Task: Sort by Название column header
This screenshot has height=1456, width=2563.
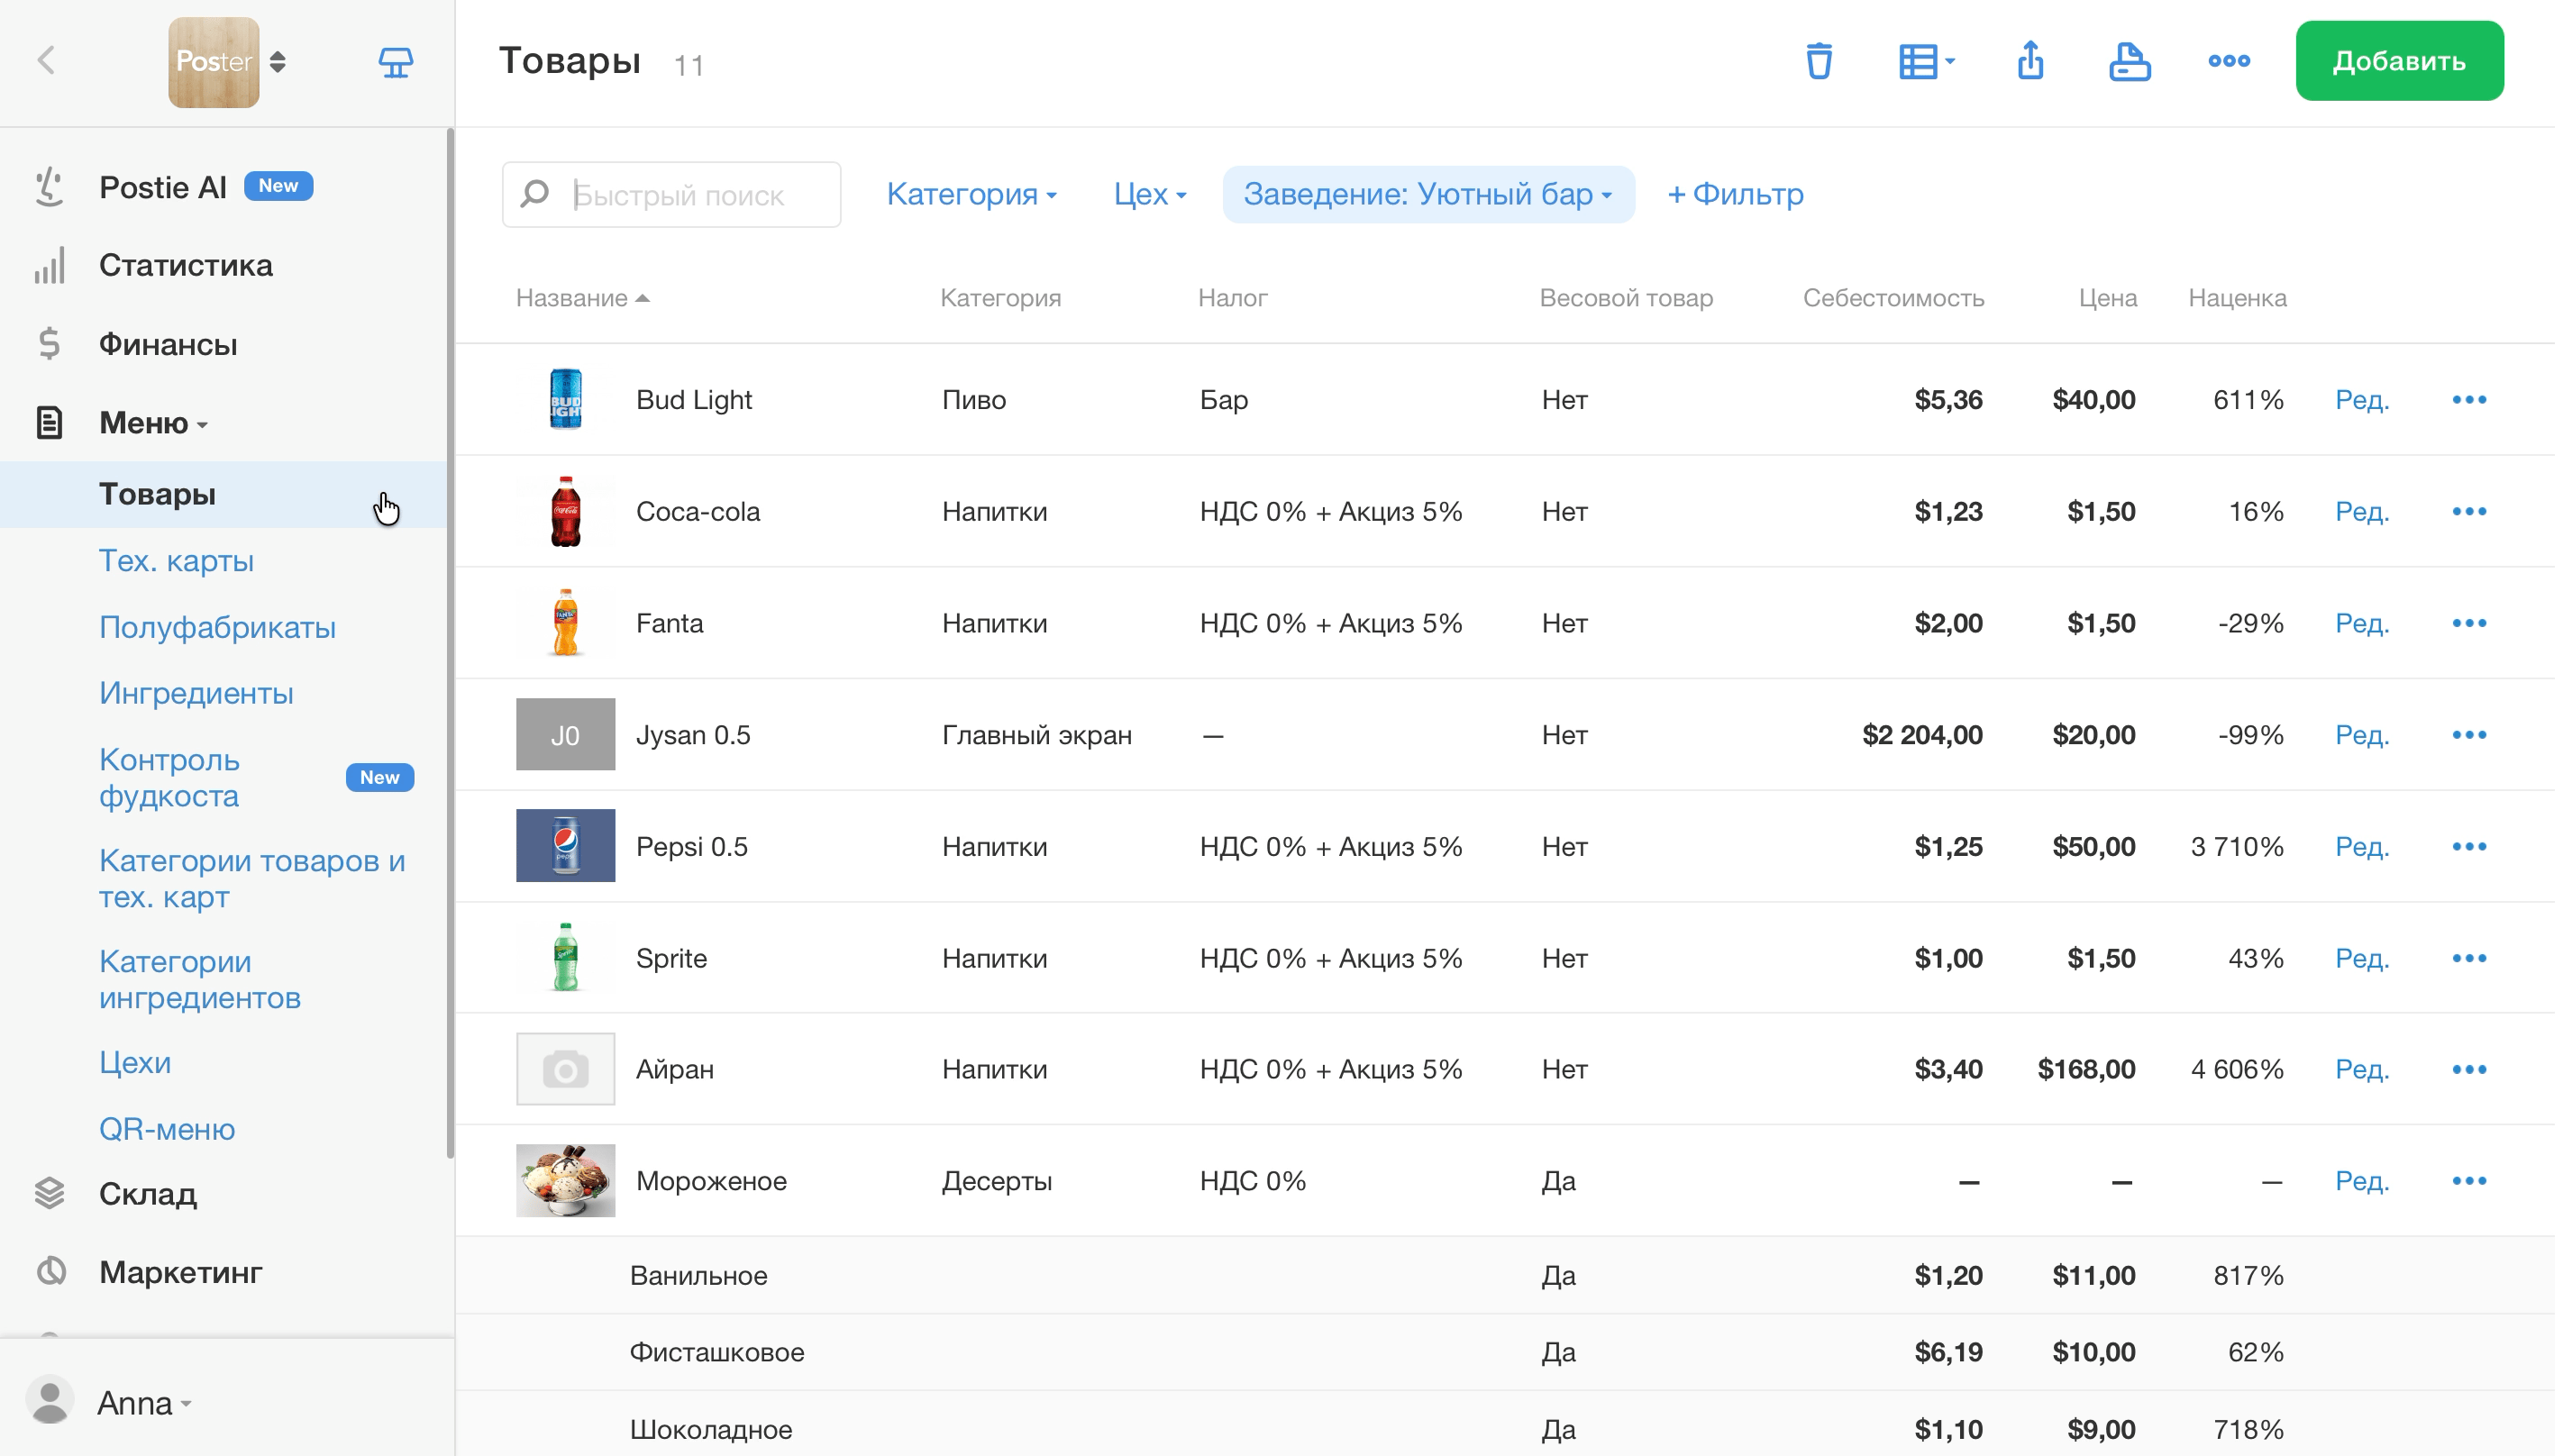Action: point(584,299)
